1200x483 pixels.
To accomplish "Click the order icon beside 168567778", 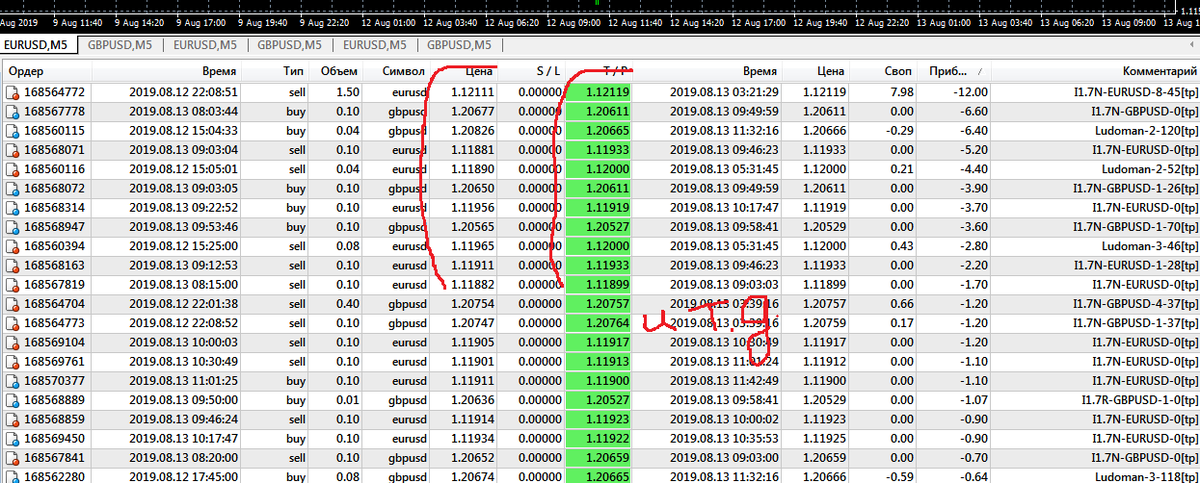I will click(x=12, y=111).
